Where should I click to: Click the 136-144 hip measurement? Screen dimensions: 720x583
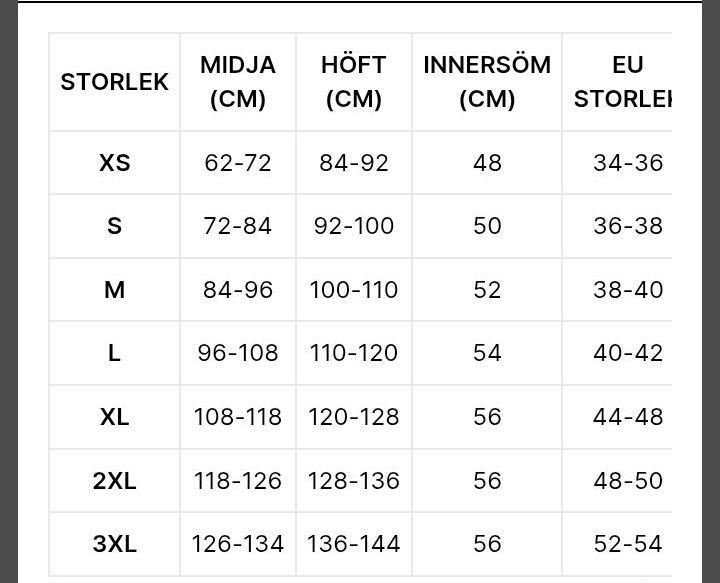click(354, 544)
